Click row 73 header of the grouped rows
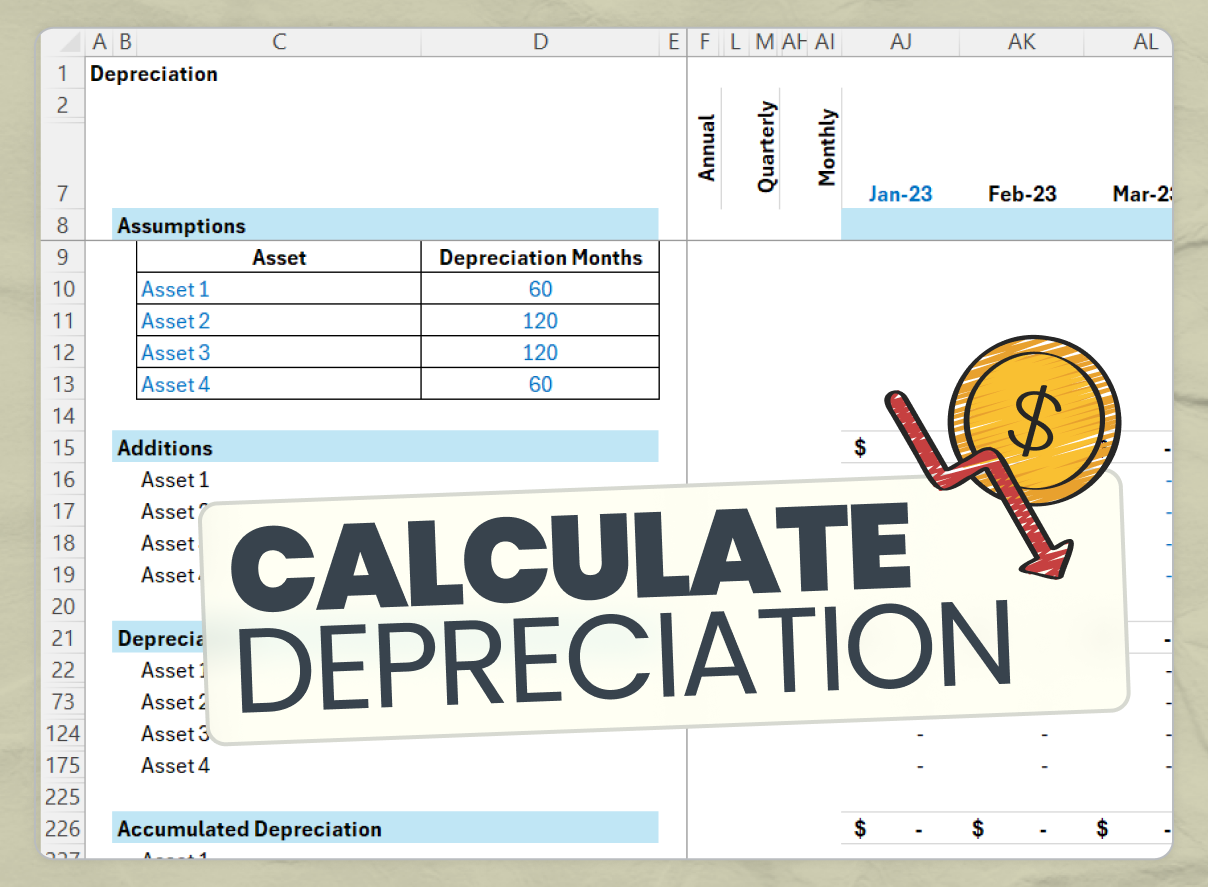The height and width of the screenshot is (887, 1208). pos(63,702)
